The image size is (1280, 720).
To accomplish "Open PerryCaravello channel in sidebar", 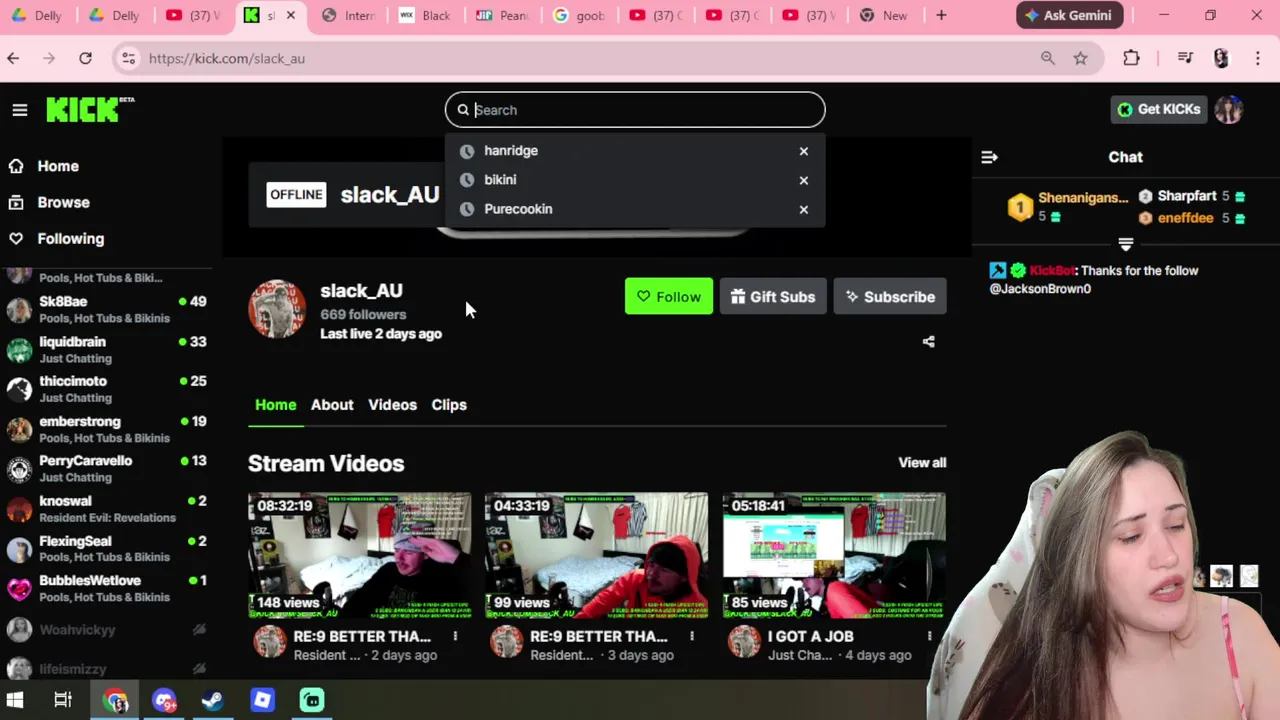I will pyautogui.click(x=106, y=468).
